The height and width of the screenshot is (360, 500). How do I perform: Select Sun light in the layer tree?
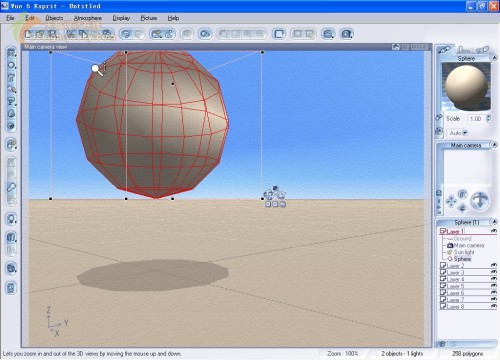click(x=464, y=252)
